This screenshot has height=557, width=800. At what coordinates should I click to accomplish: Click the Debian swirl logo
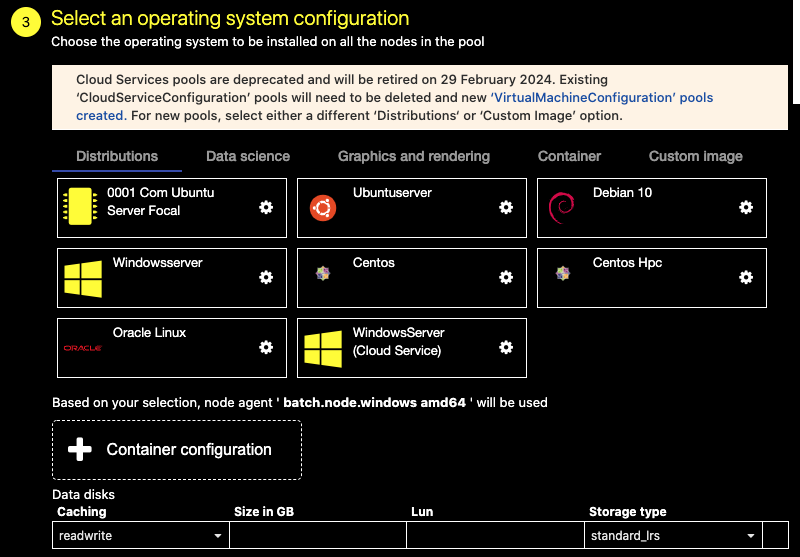point(561,208)
